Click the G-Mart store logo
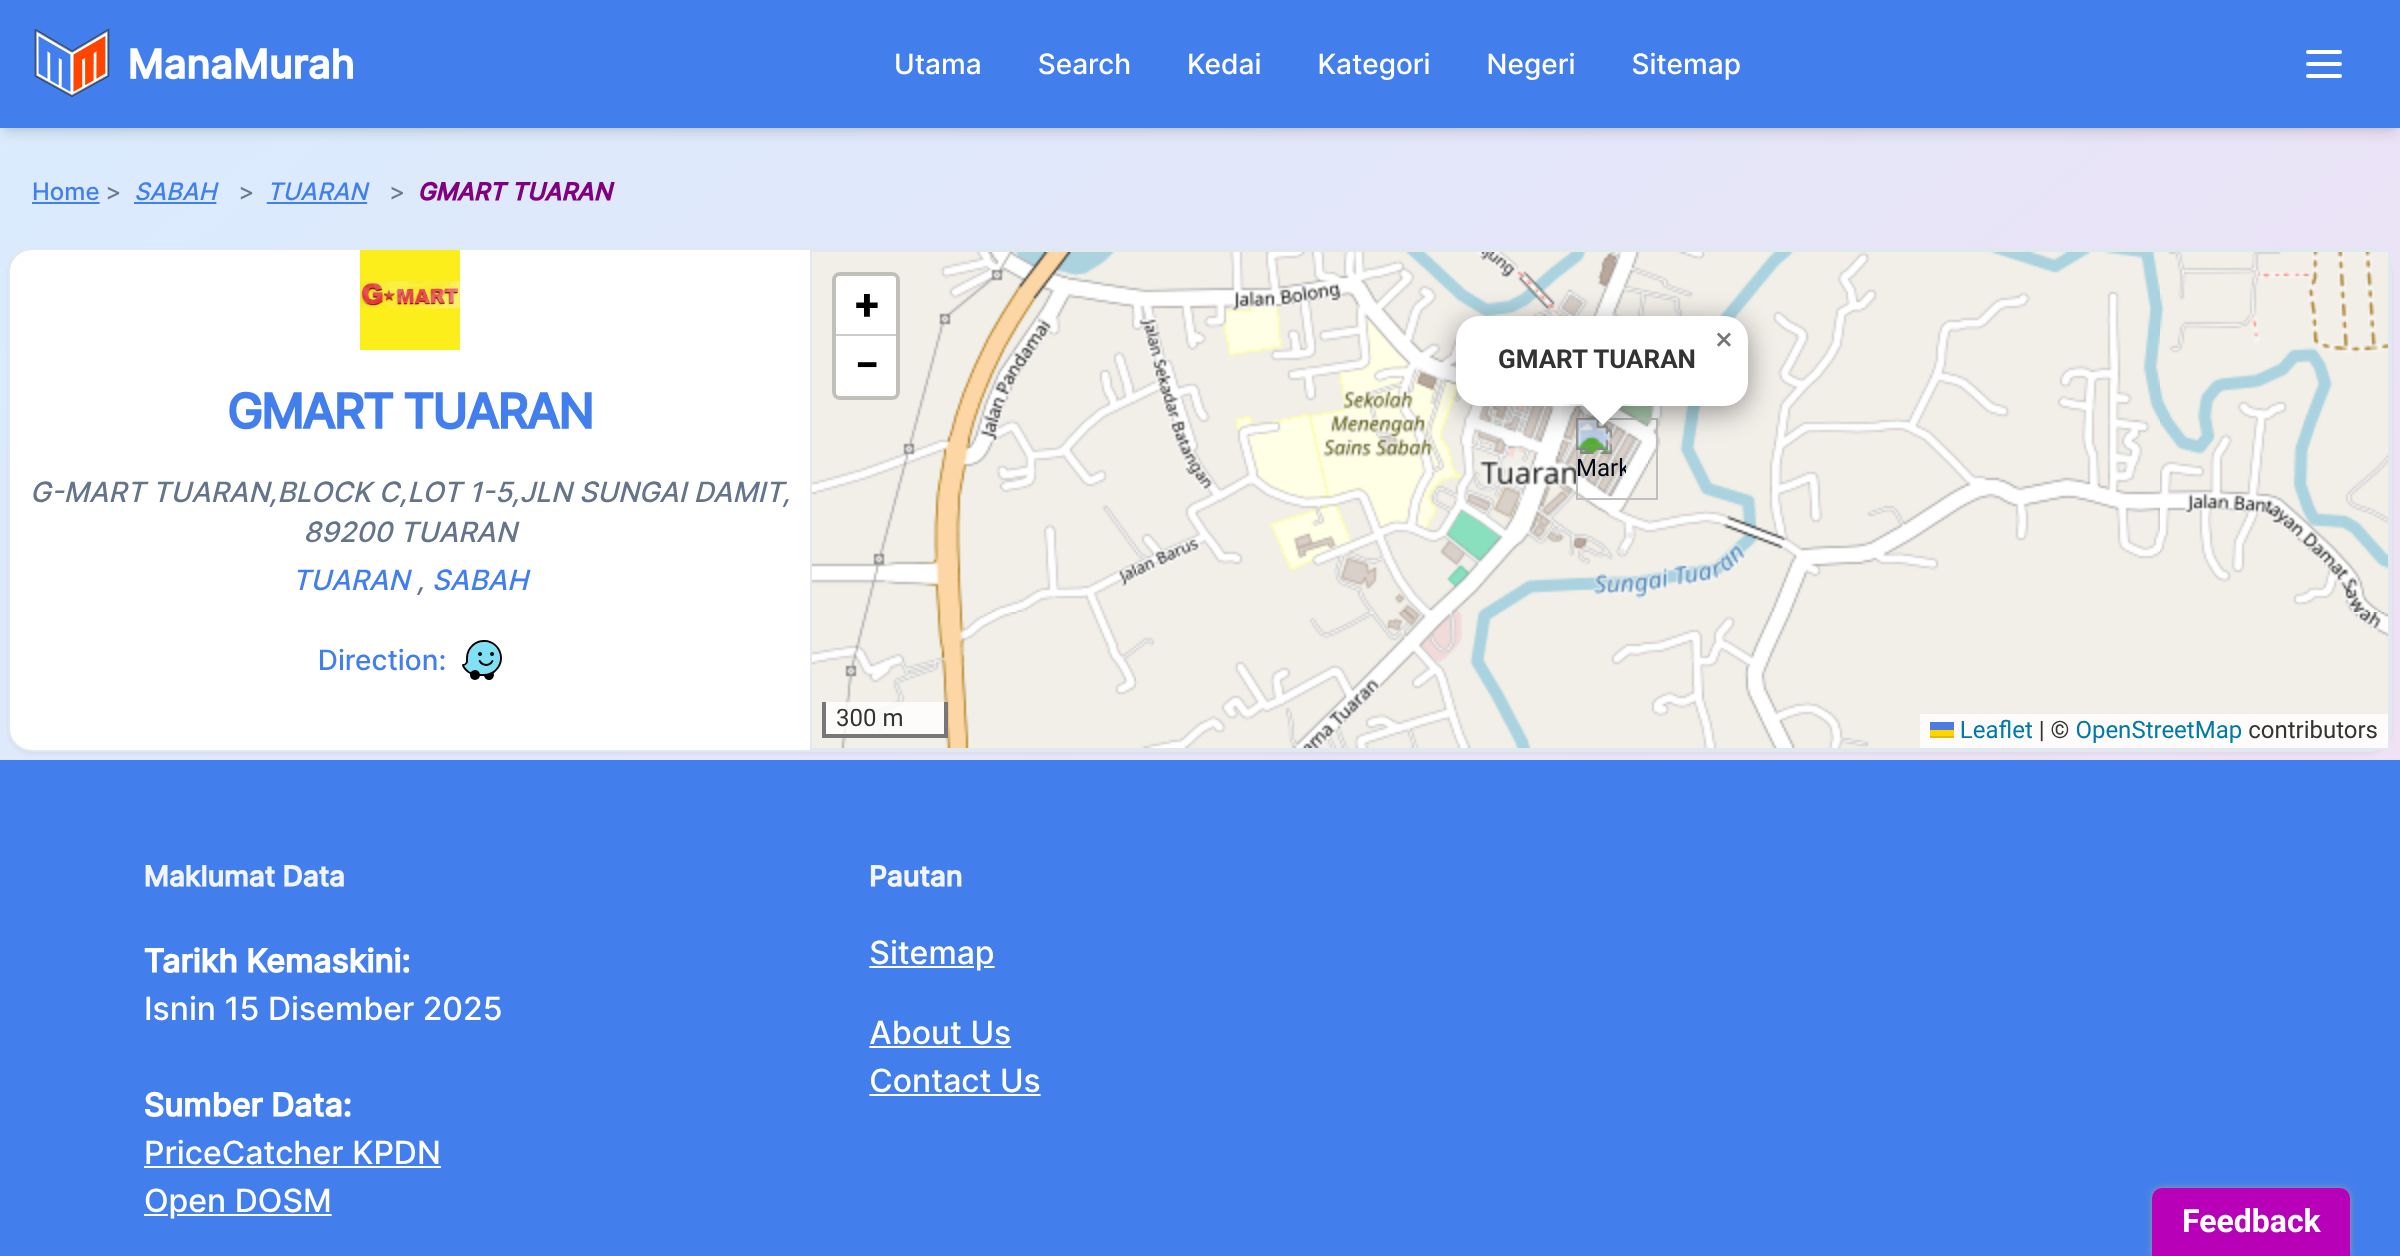Image resolution: width=2400 pixels, height=1256 pixels. (410, 299)
